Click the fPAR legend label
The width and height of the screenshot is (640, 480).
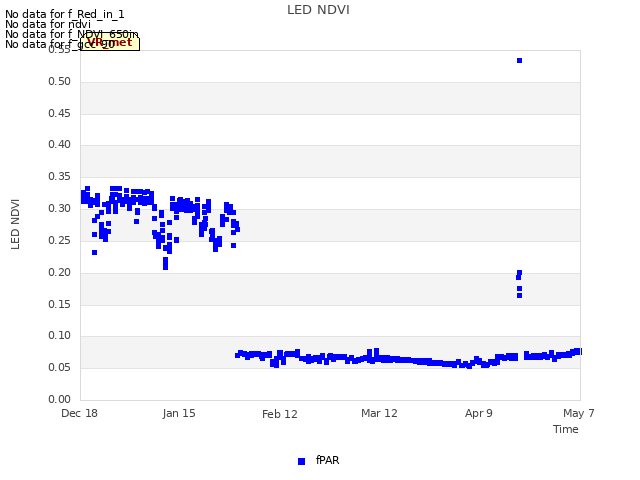click(327, 460)
